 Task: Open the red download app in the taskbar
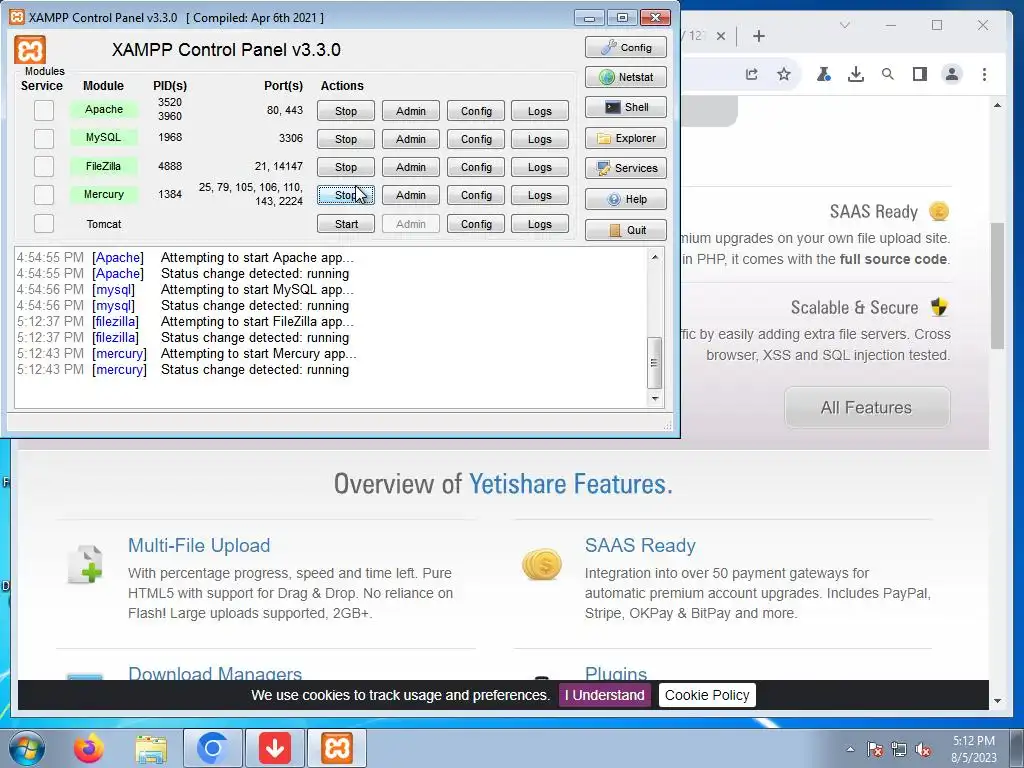pyautogui.click(x=275, y=748)
